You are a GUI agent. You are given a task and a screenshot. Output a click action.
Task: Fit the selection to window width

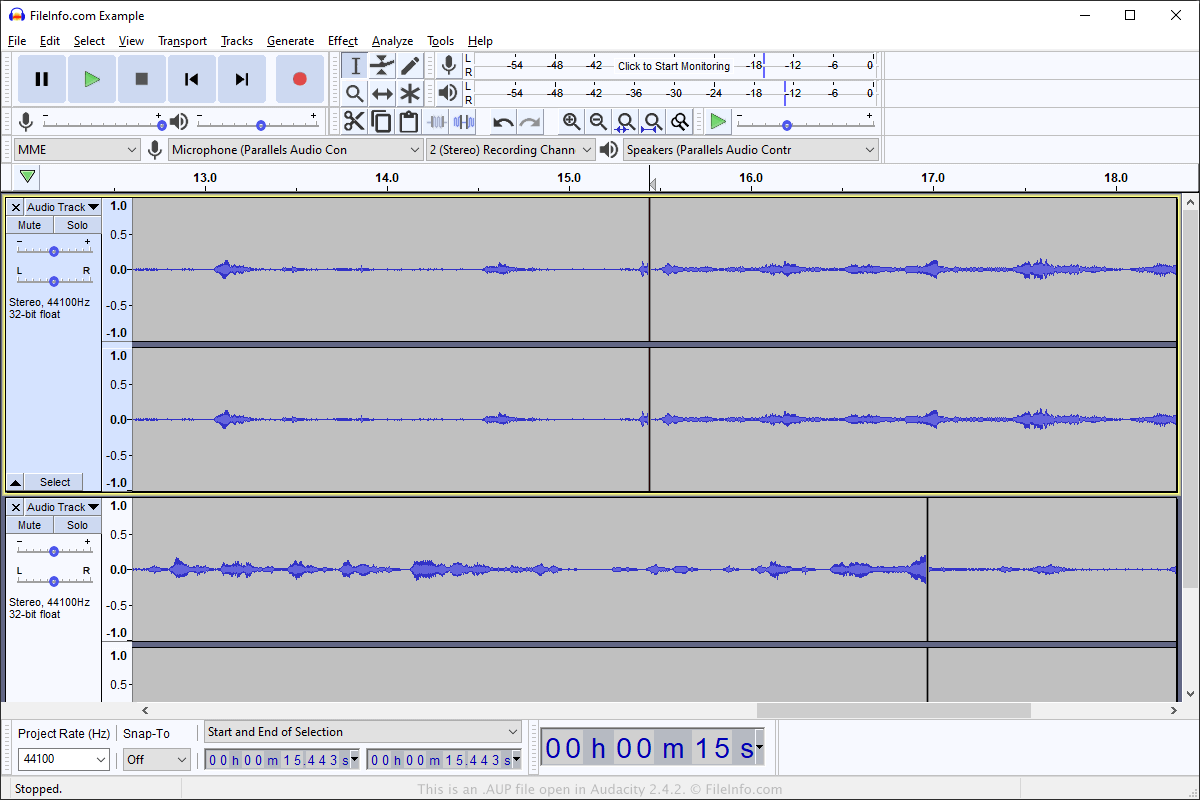[x=625, y=122]
